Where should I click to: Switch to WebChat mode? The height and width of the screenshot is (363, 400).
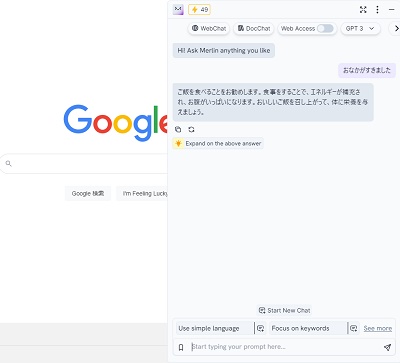[209, 29]
